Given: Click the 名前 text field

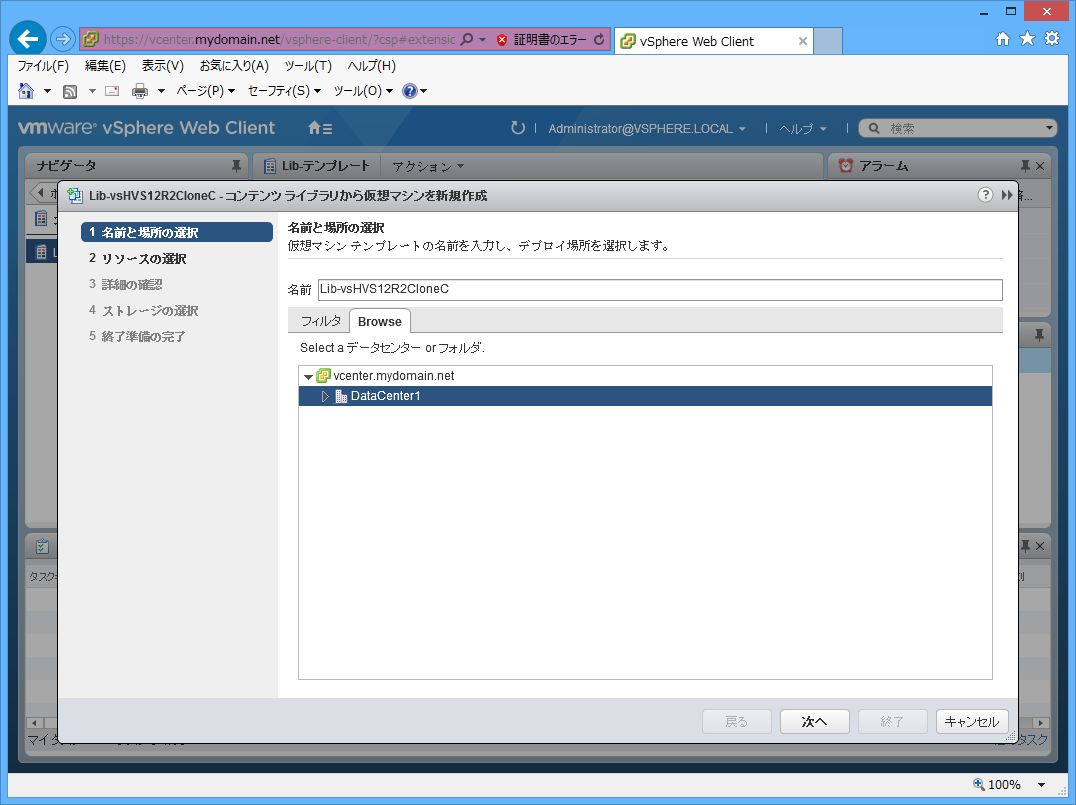Looking at the screenshot, I should [x=660, y=289].
